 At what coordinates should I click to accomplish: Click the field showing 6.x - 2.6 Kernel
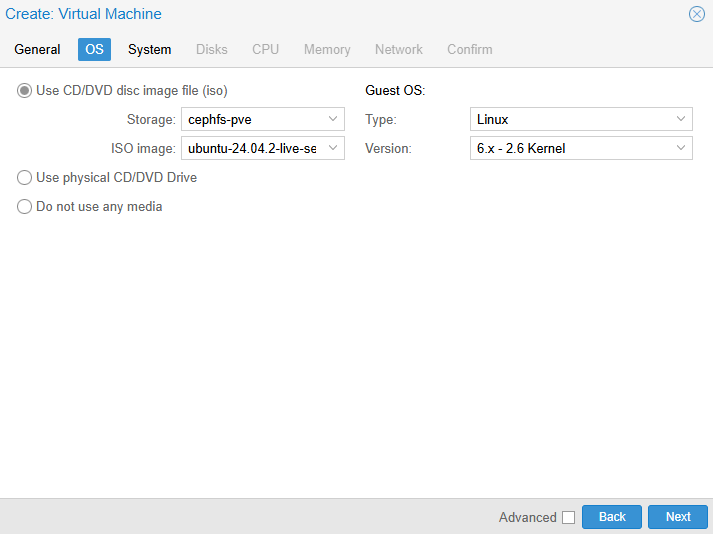coord(570,148)
